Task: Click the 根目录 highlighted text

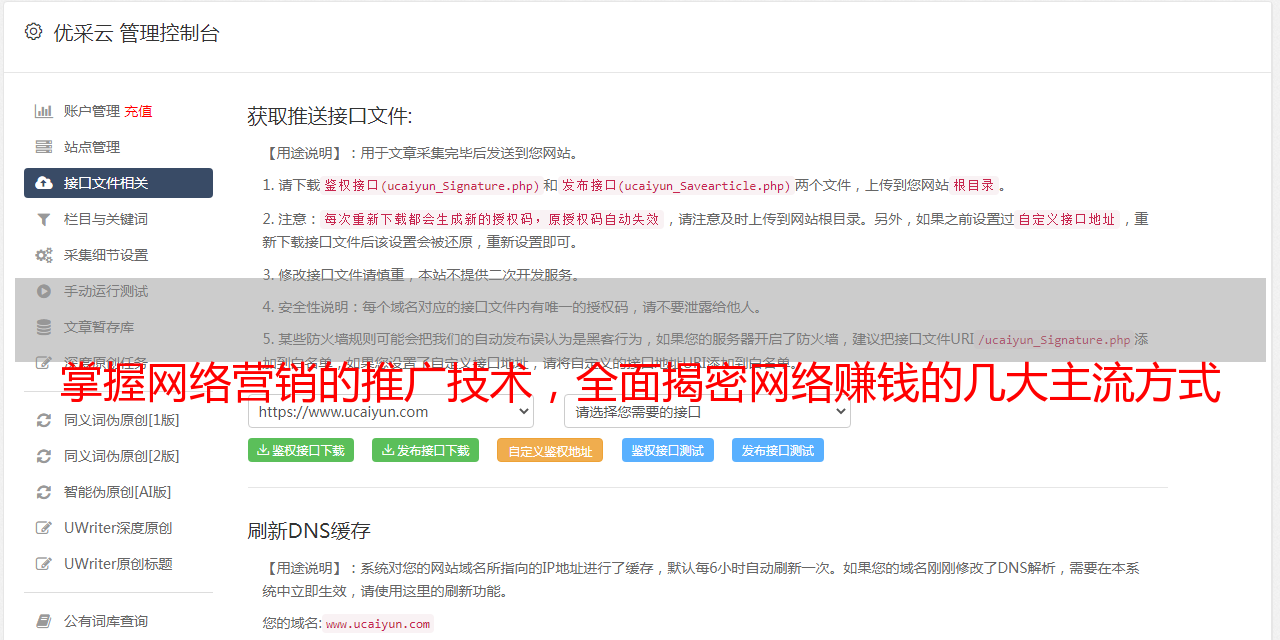Action: coord(974,186)
